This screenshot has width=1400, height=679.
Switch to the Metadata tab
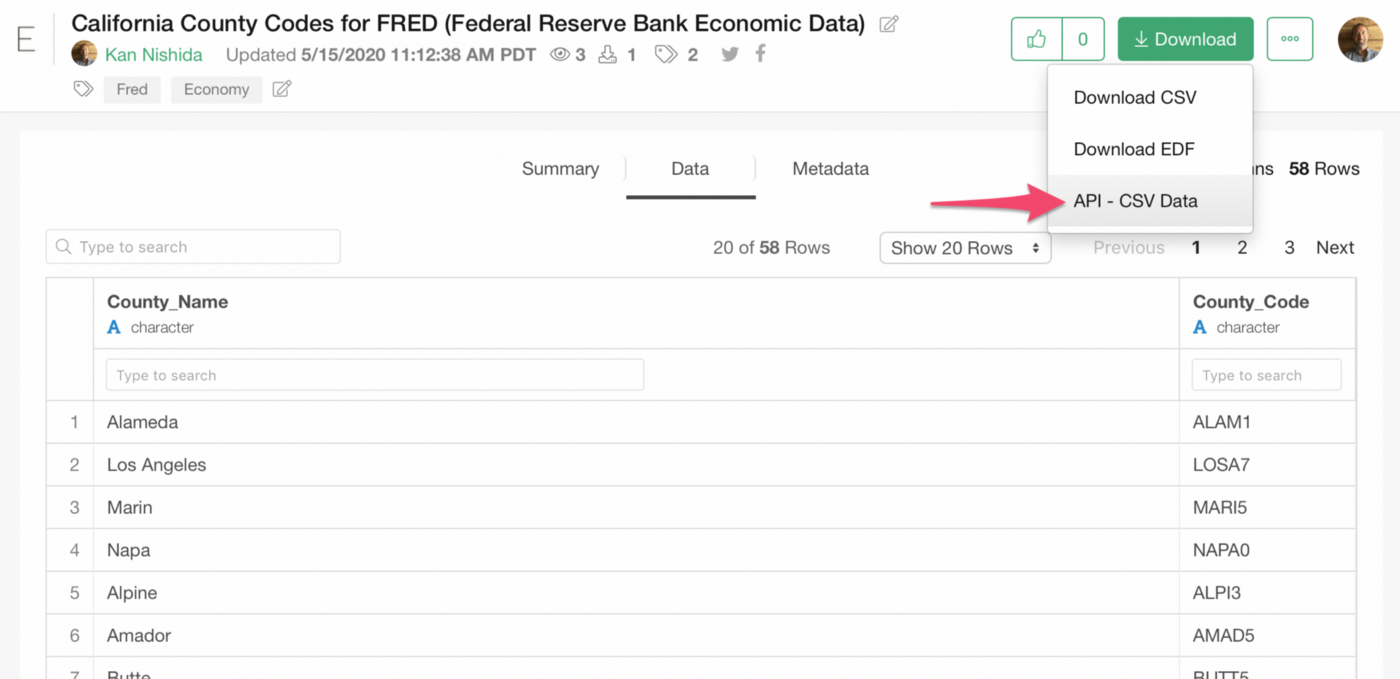coord(830,169)
